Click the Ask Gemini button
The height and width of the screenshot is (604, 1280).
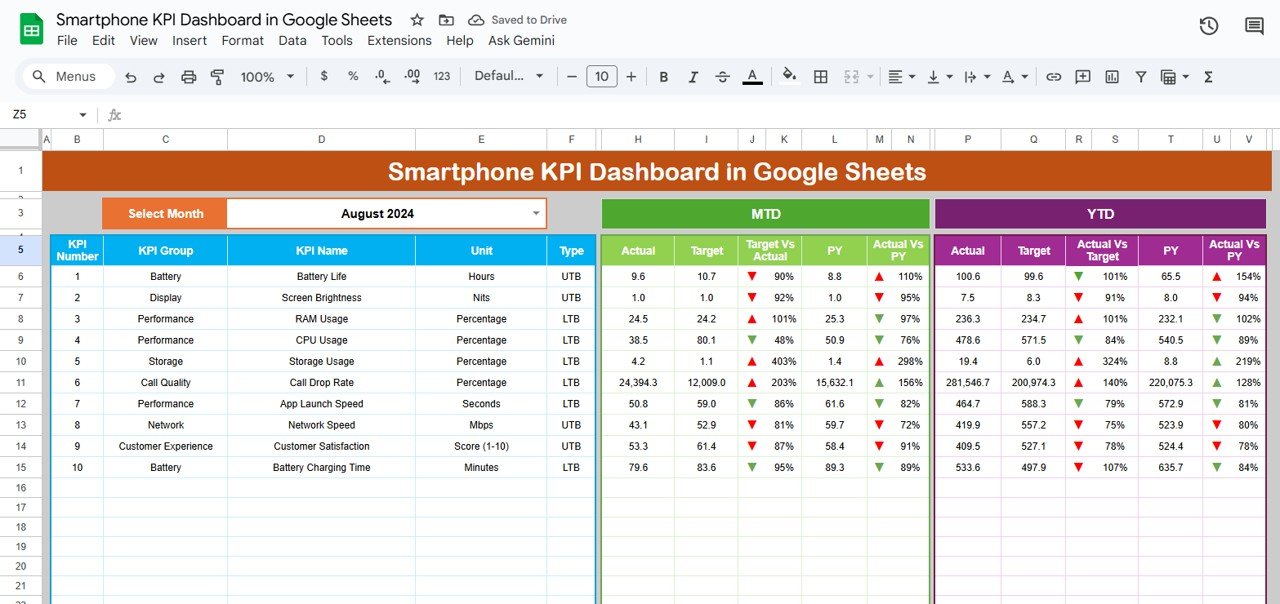pyautogui.click(x=521, y=41)
